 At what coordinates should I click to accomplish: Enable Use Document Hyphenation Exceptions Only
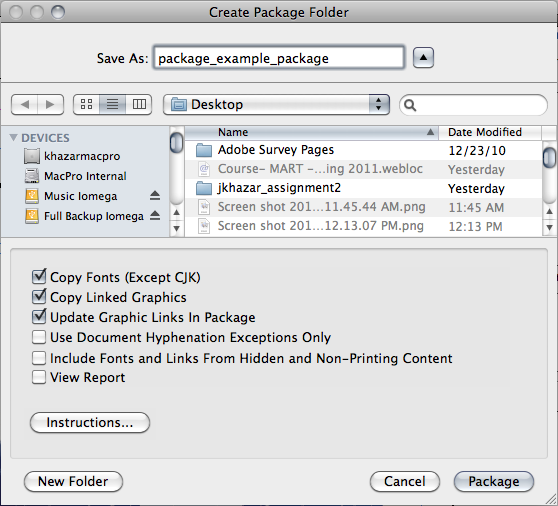tap(39, 337)
